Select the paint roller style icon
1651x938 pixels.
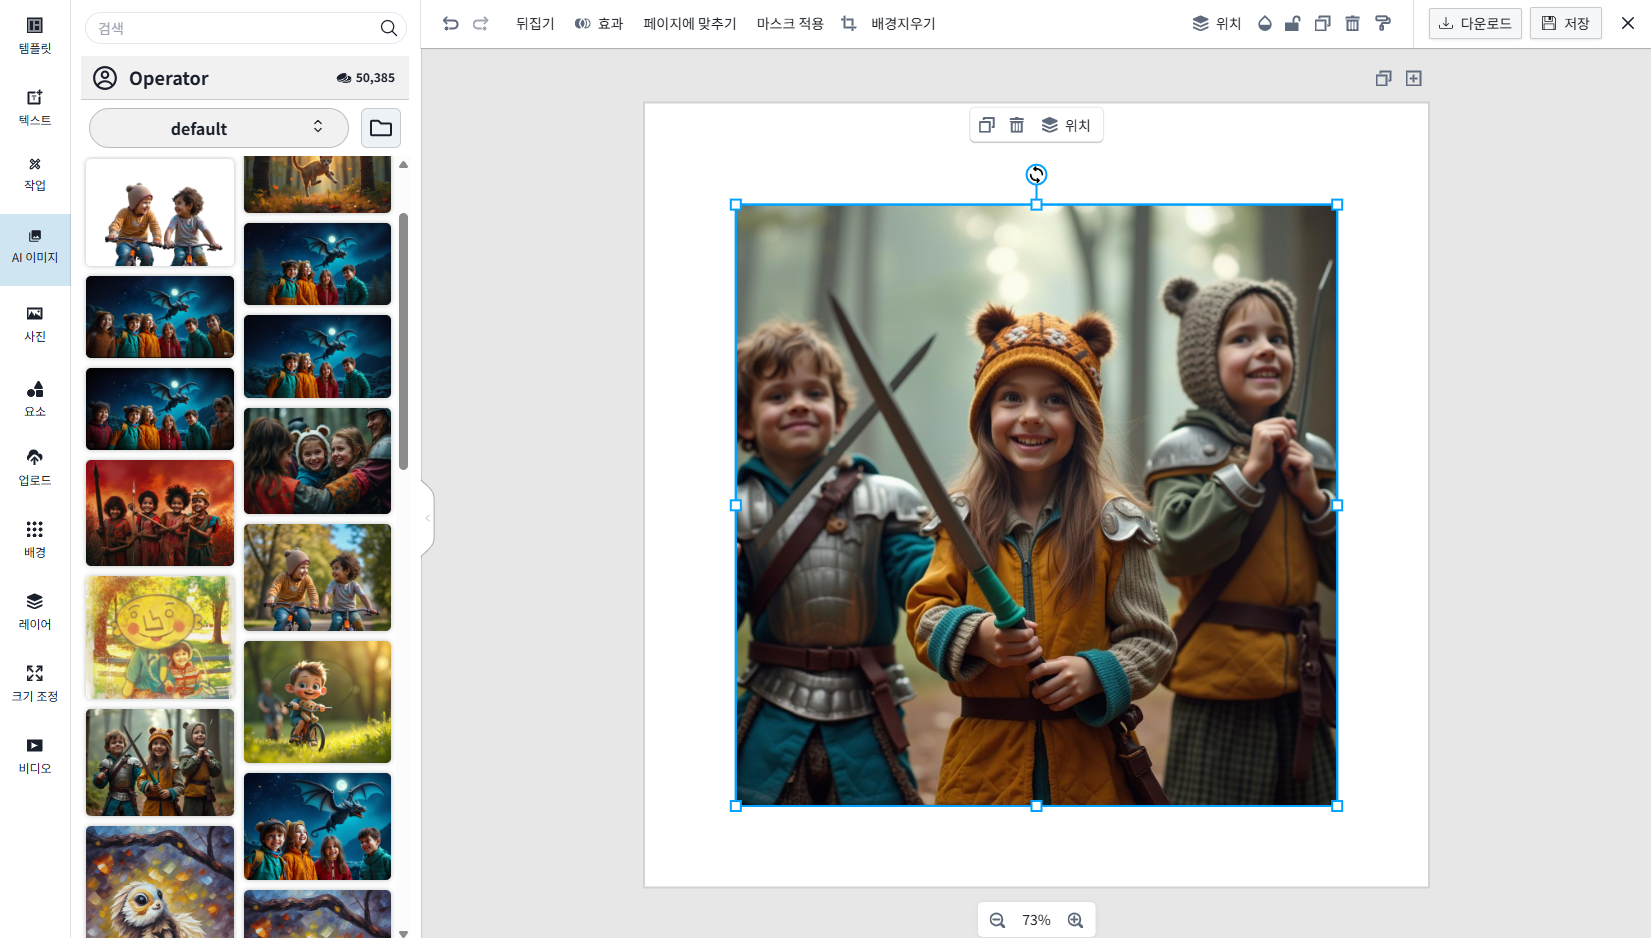click(1383, 23)
